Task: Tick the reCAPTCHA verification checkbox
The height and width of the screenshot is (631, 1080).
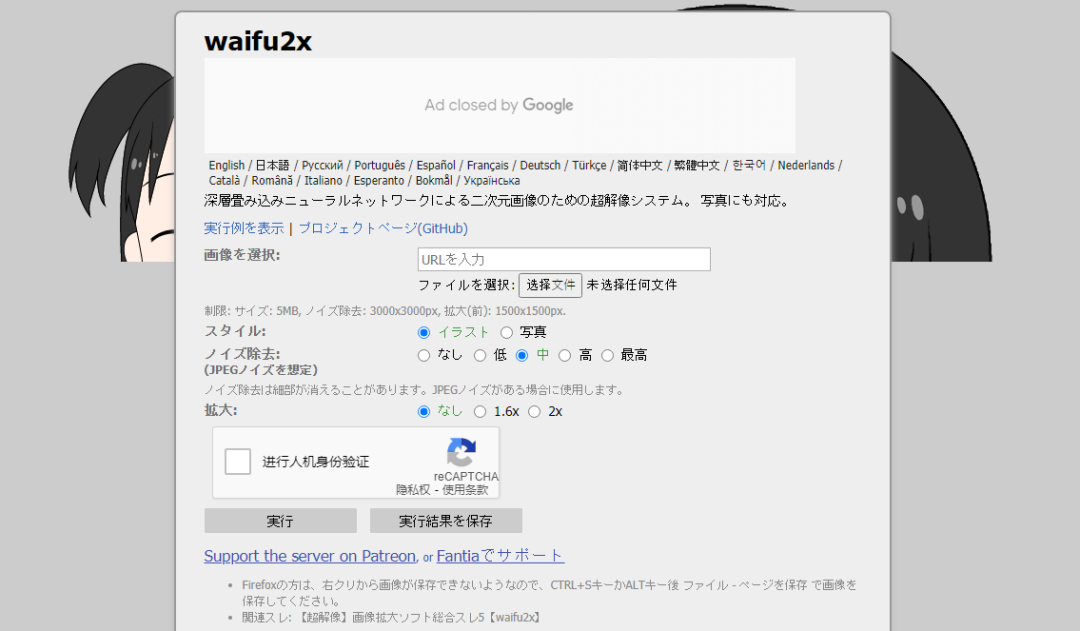Action: coord(238,462)
